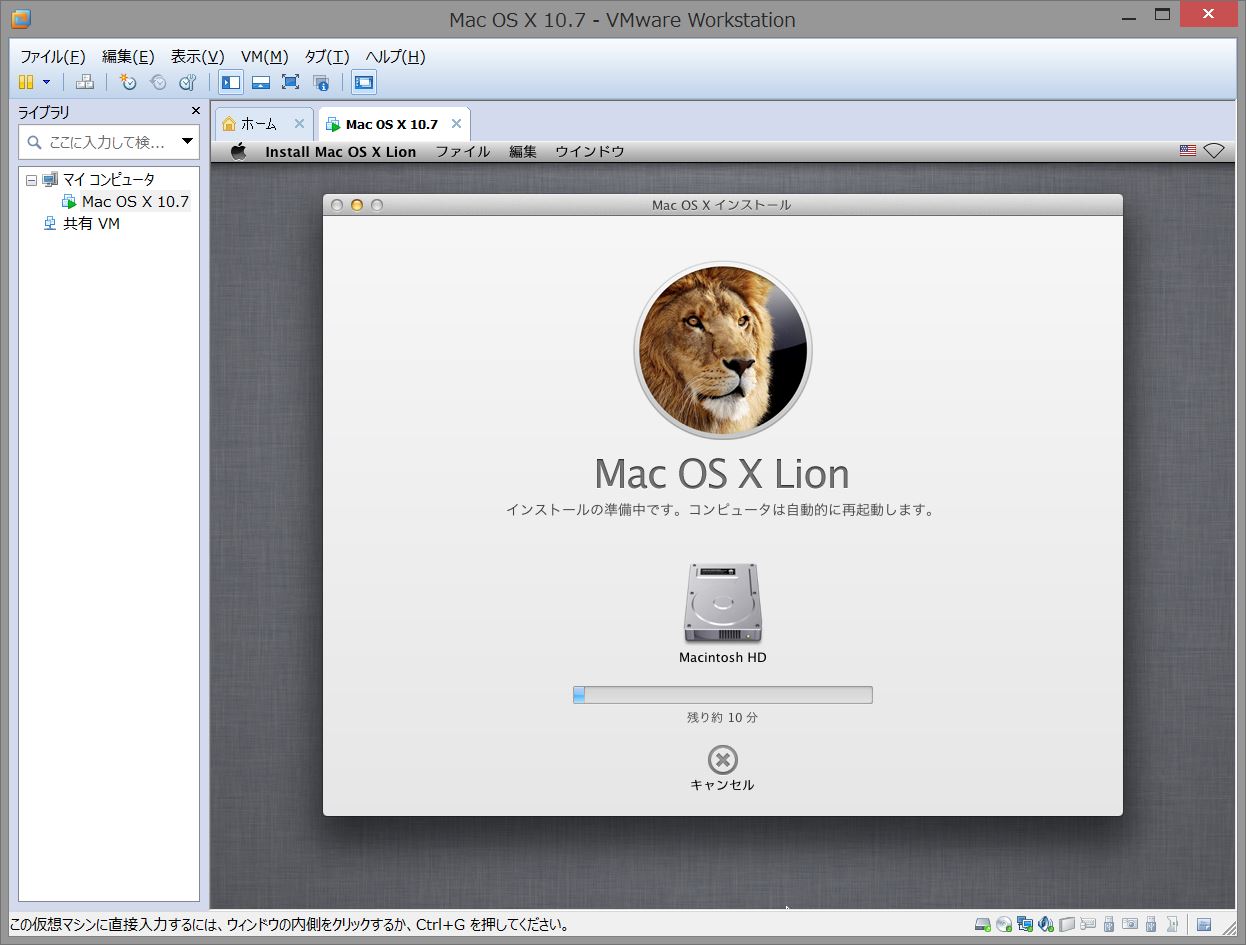The image size is (1246, 945).
Task: Click the 残り約 10 分 remaining time text
Action: pos(723,718)
